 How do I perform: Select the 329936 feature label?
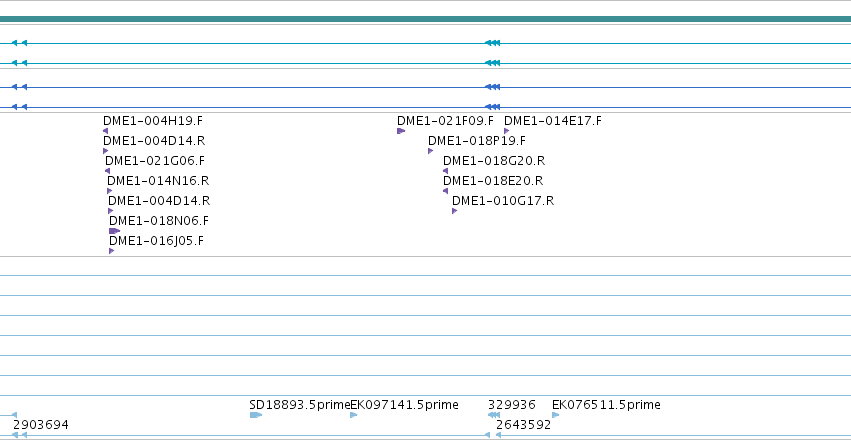pos(511,405)
